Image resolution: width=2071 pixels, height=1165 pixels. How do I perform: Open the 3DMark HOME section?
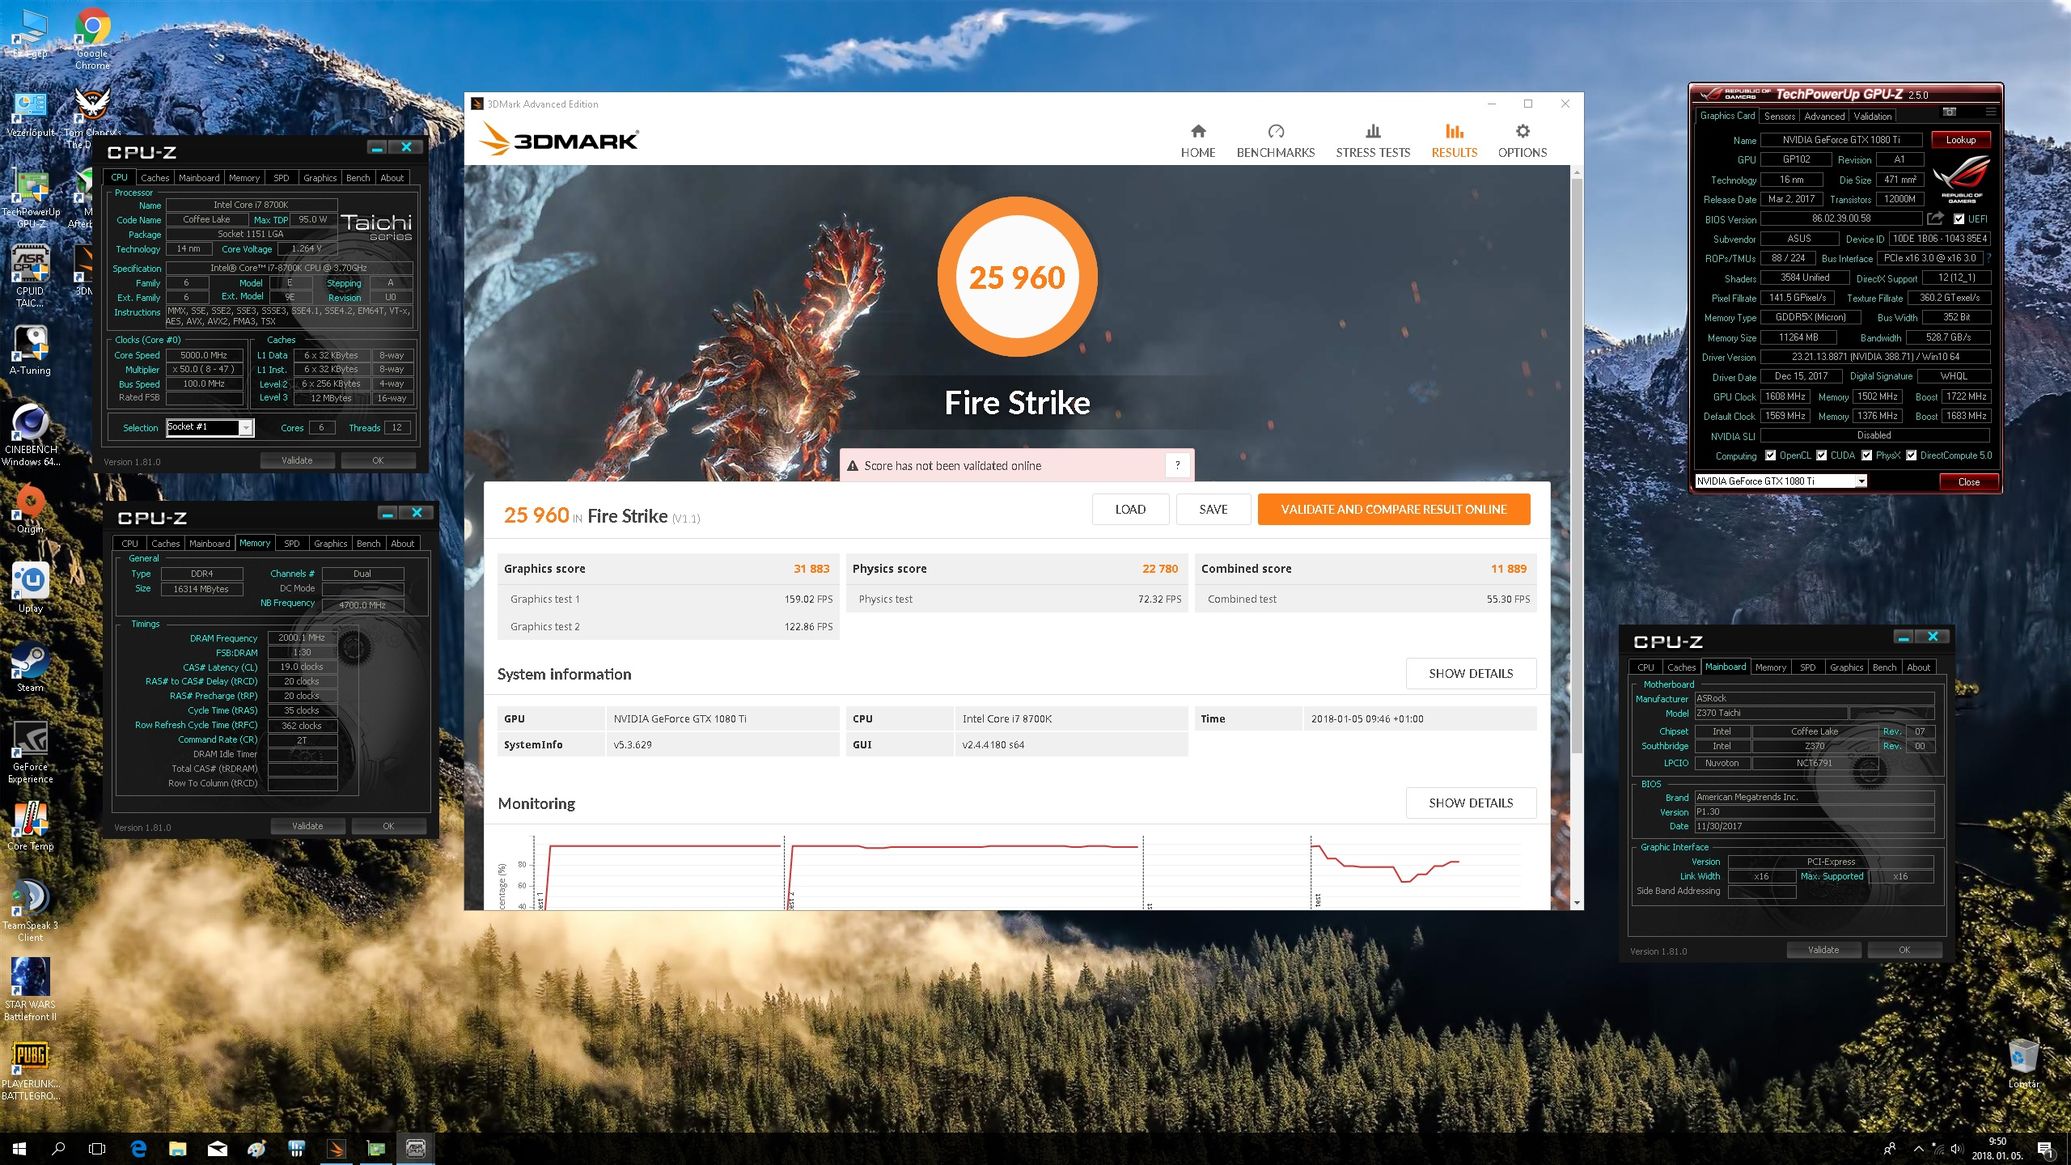1197,140
